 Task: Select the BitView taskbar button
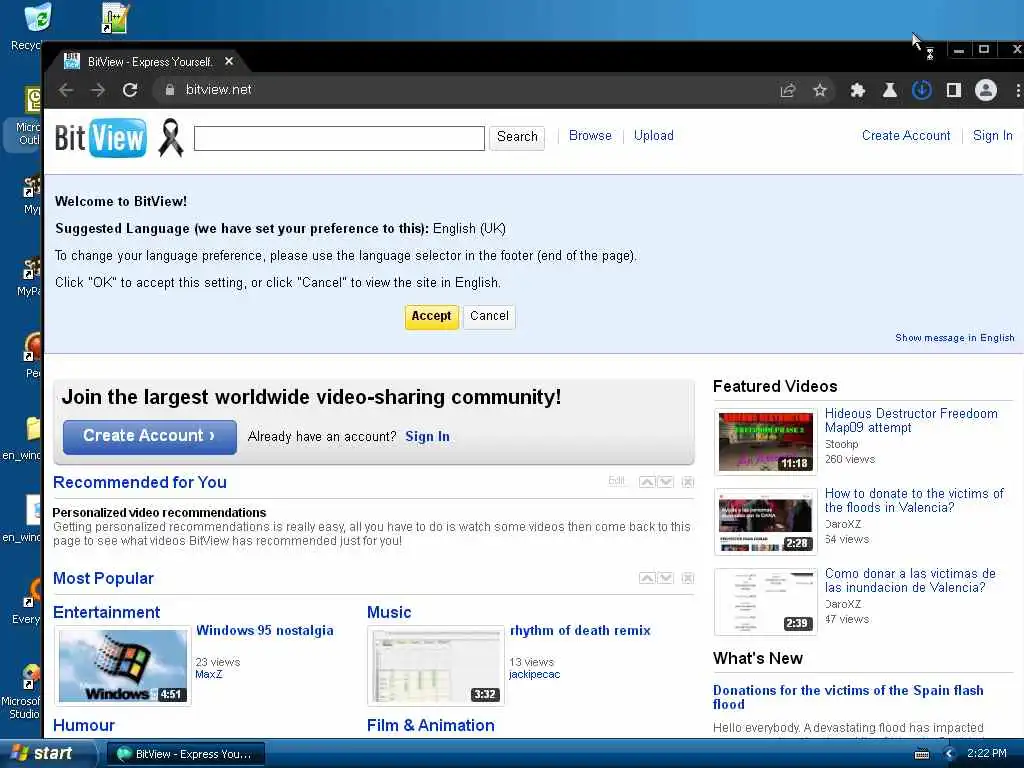[x=185, y=754]
